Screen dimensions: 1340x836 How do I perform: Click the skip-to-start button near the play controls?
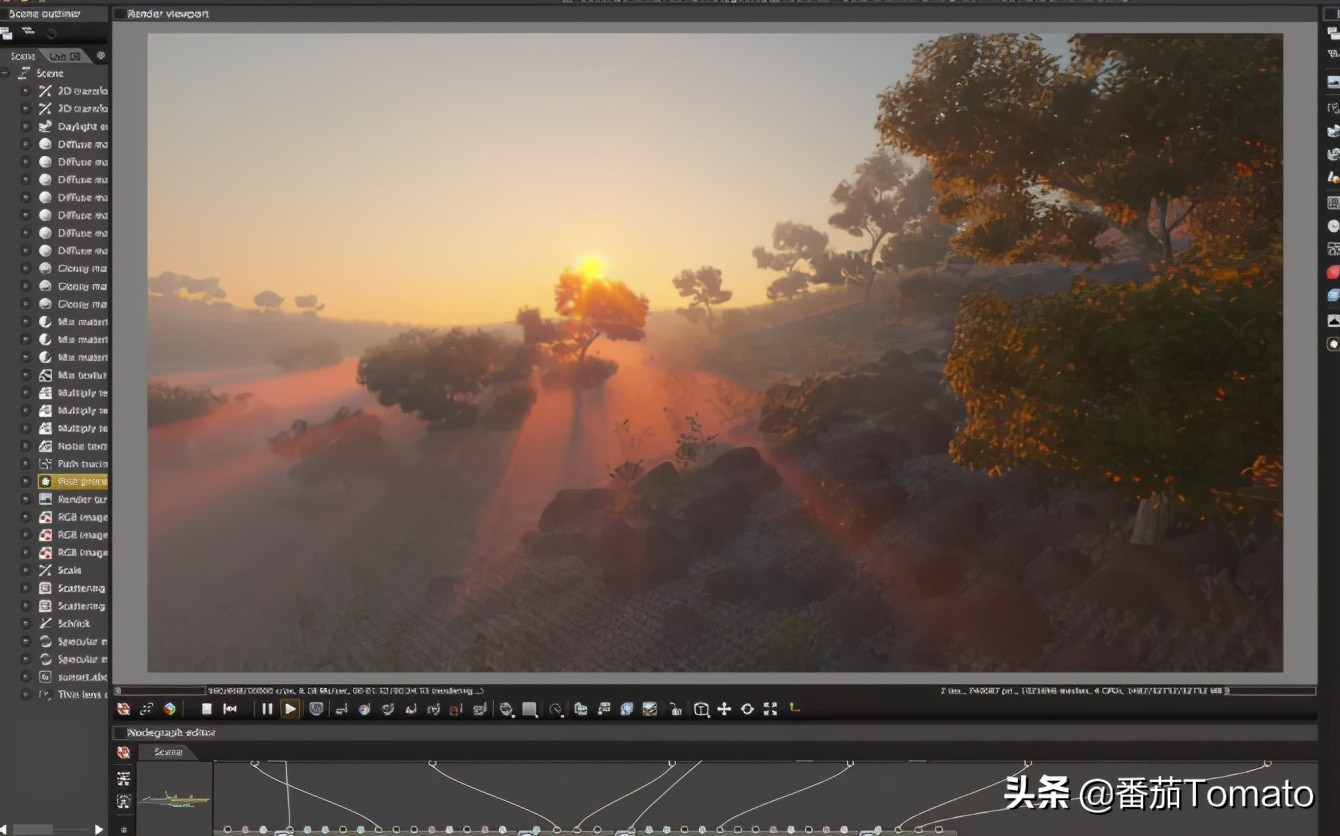coord(231,709)
